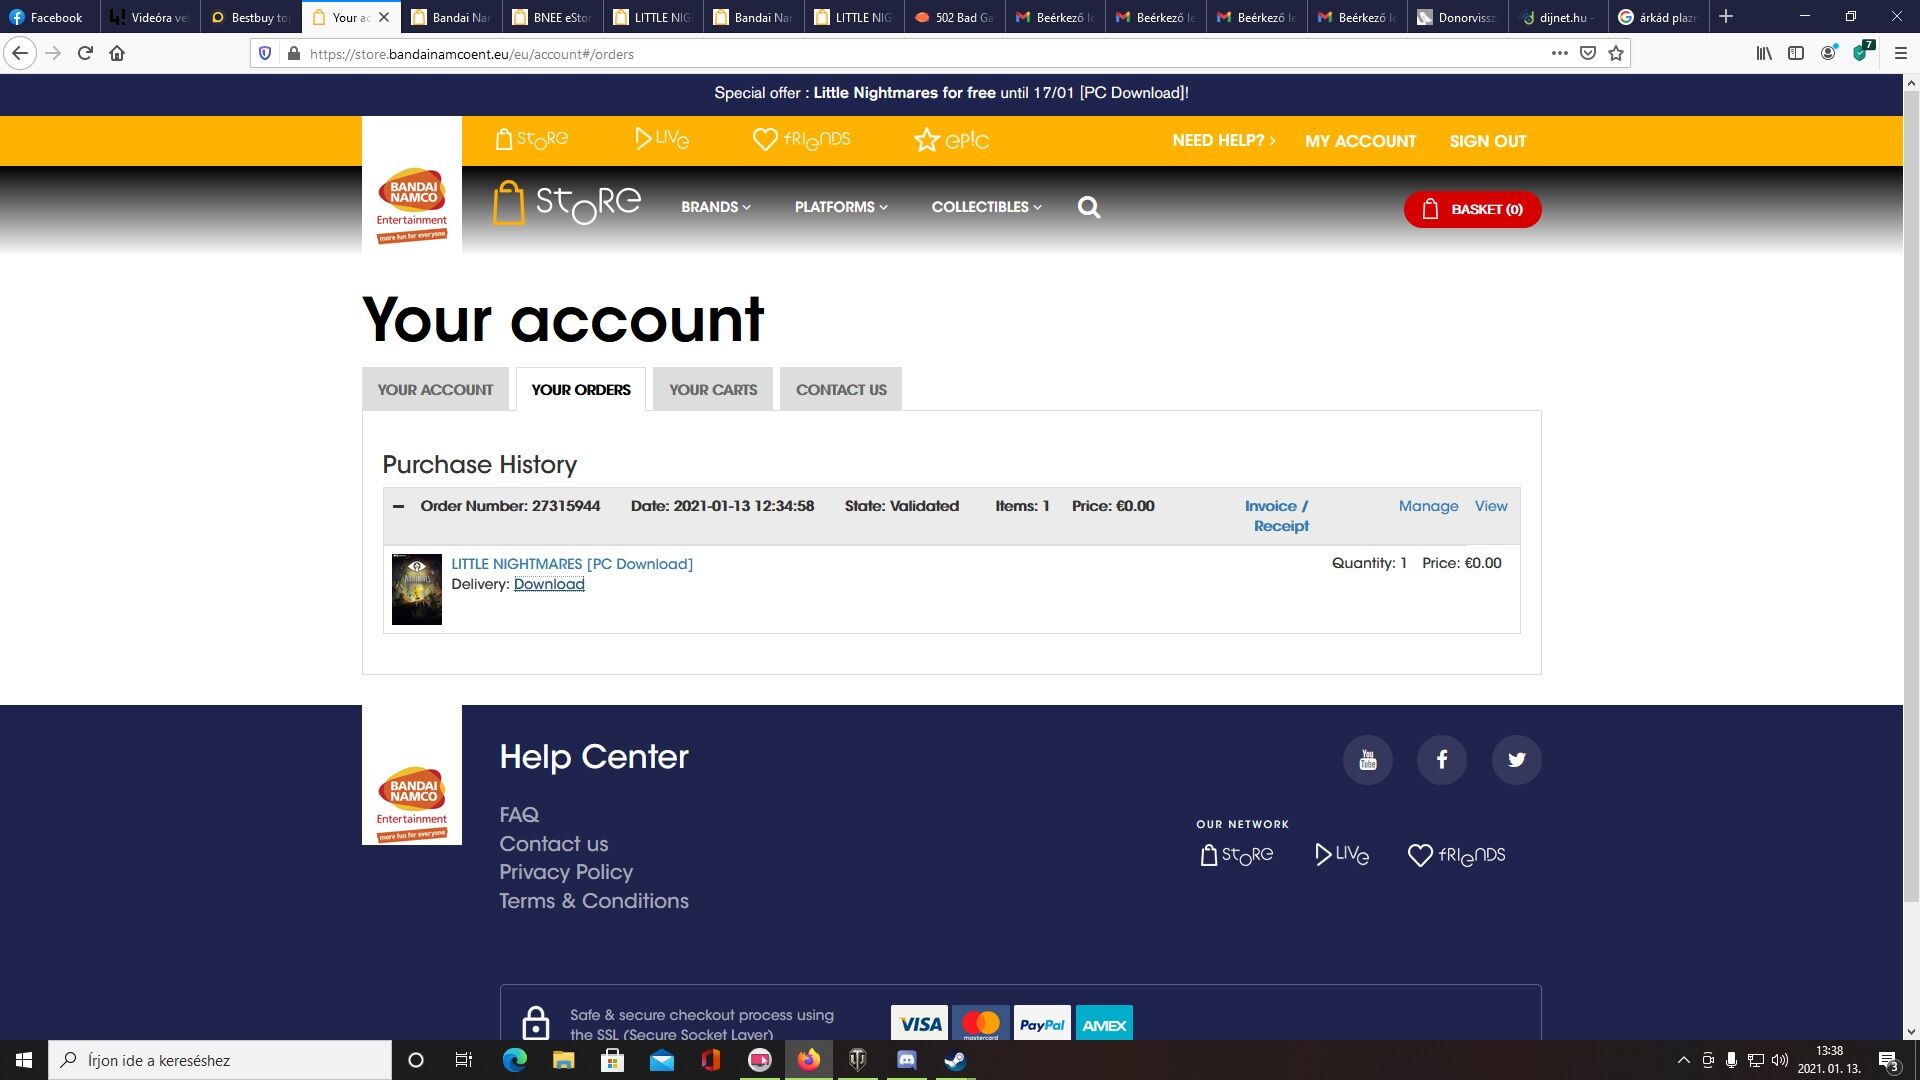
Task: Open Store in Our Network footer
Action: point(1237,855)
